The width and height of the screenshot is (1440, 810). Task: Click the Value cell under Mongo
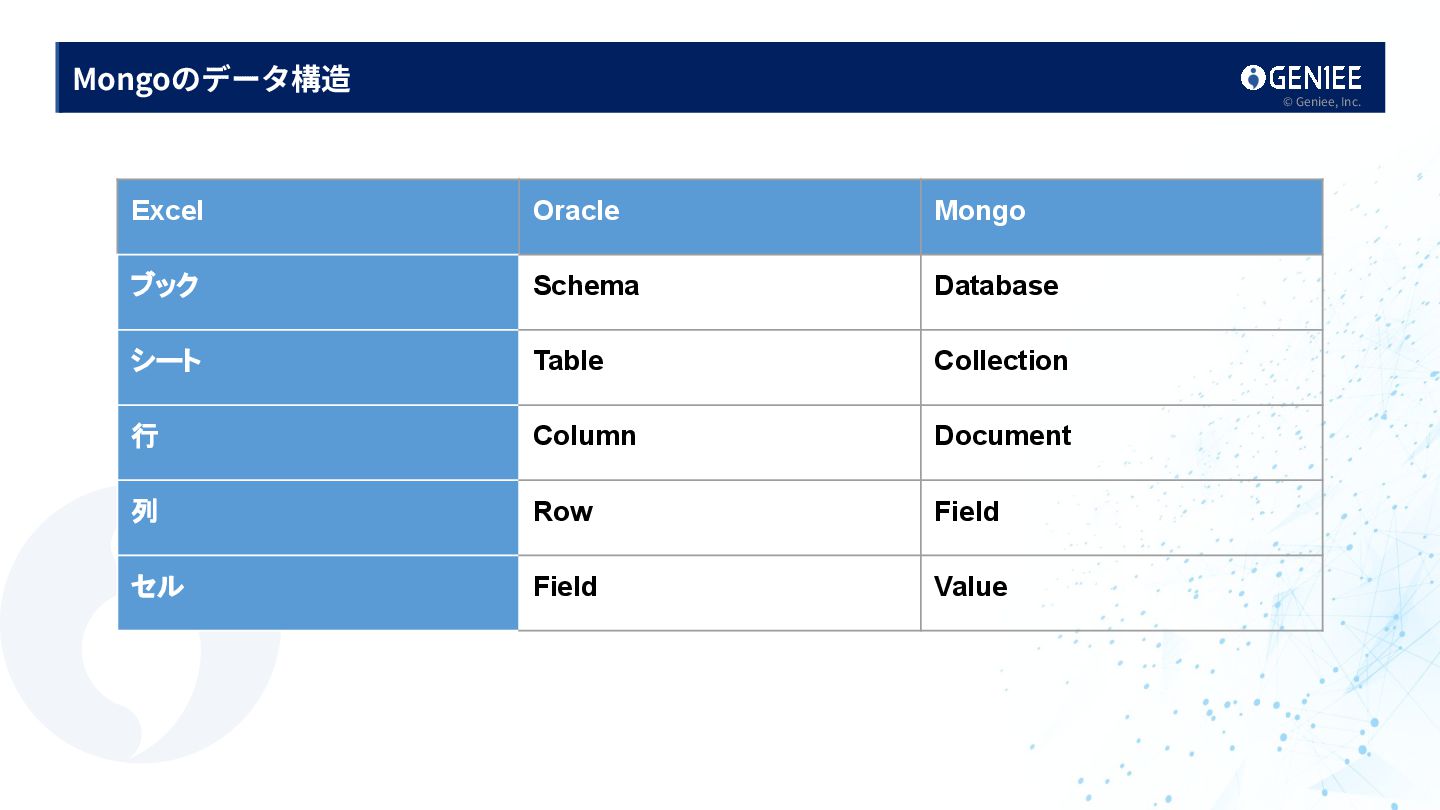(1121, 592)
